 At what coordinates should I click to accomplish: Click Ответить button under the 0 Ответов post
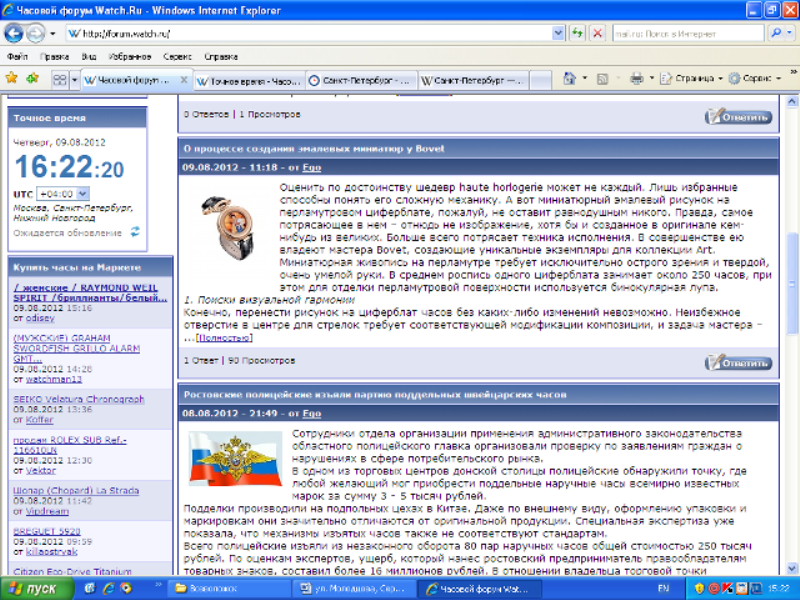pyautogui.click(x=738, y=117)
